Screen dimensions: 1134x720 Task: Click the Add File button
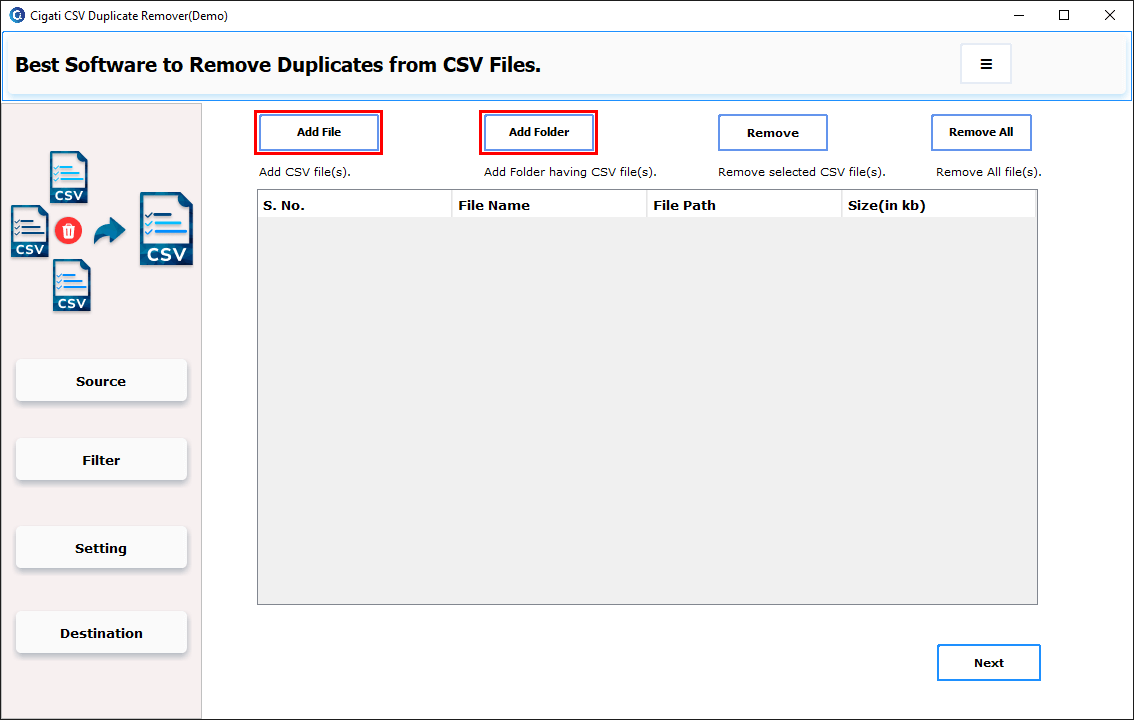(x=319, y=132)
